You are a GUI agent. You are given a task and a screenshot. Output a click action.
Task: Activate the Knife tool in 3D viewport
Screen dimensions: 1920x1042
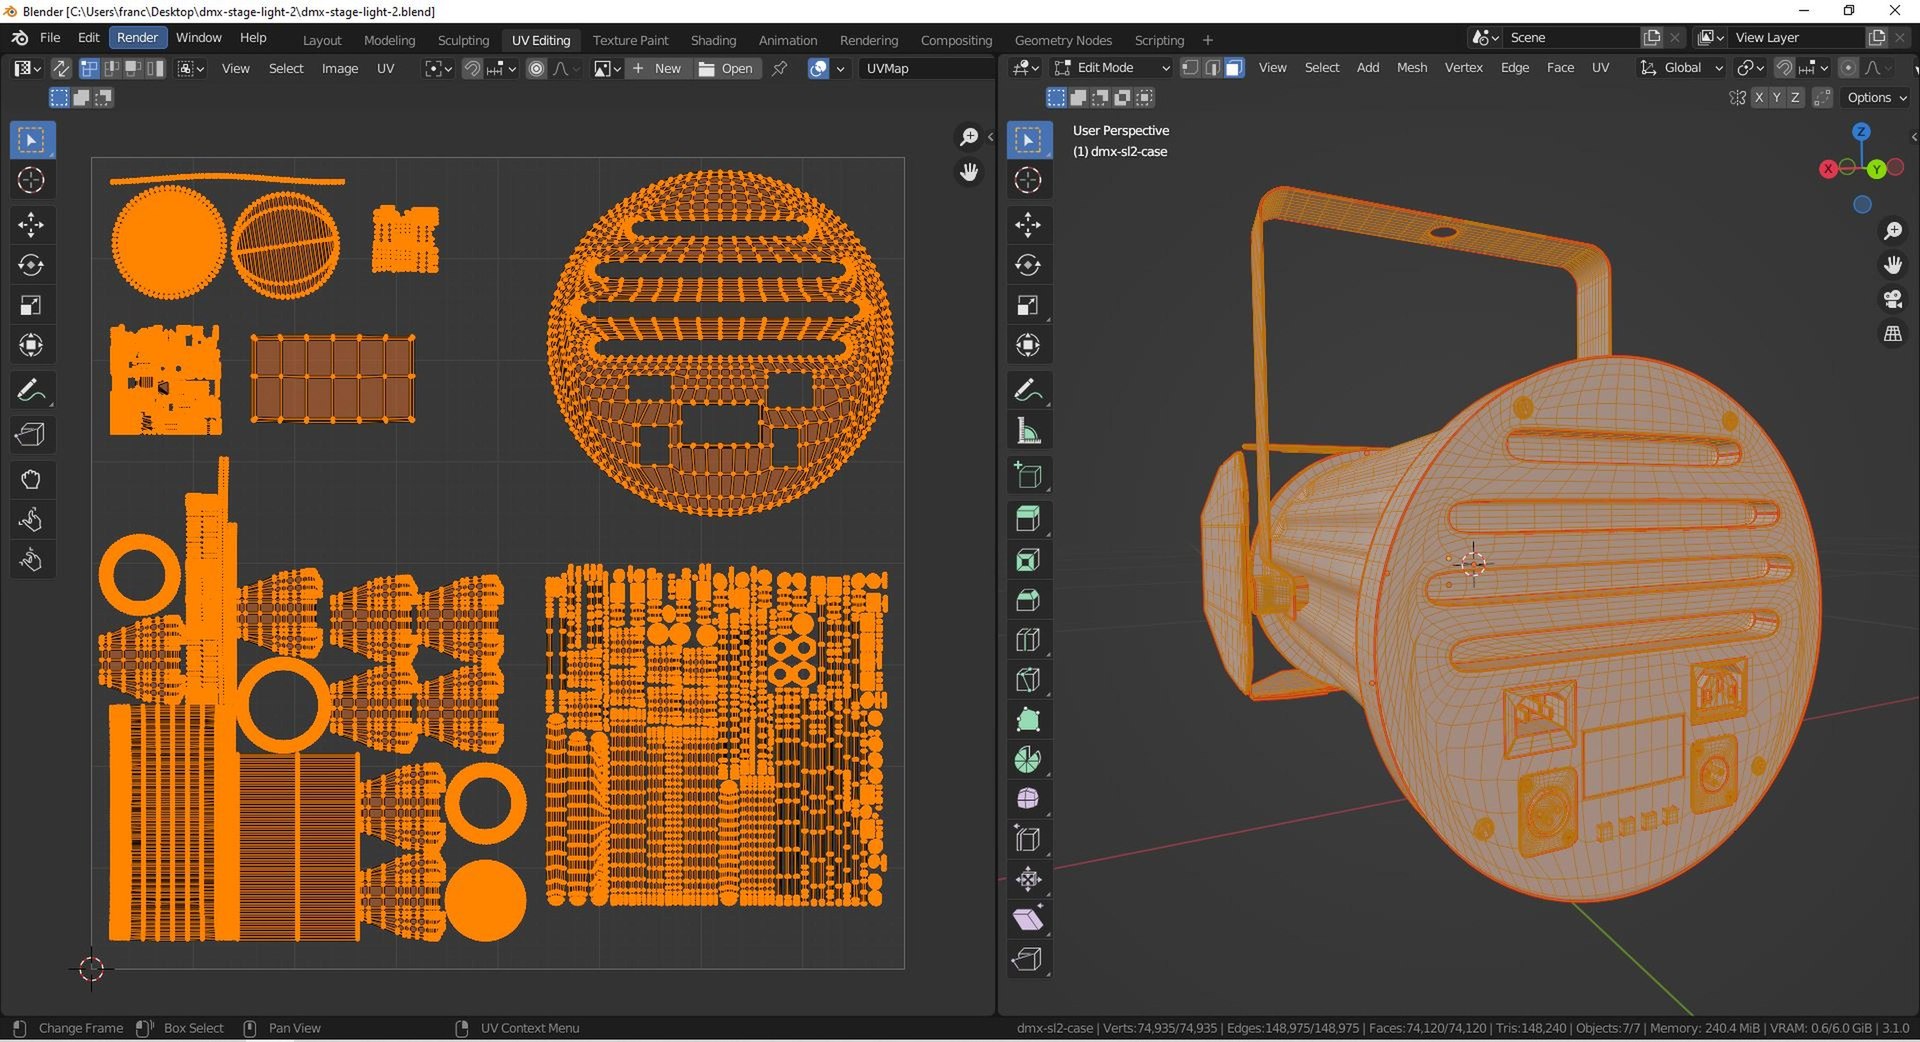(1028, 680)
